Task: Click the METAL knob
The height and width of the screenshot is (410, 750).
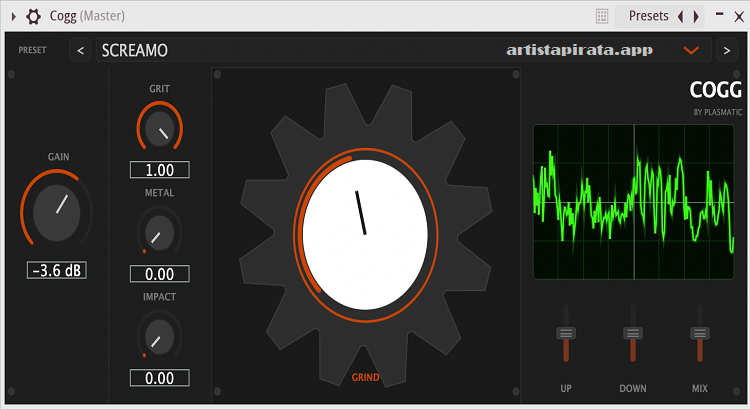Action: [159, 233]
